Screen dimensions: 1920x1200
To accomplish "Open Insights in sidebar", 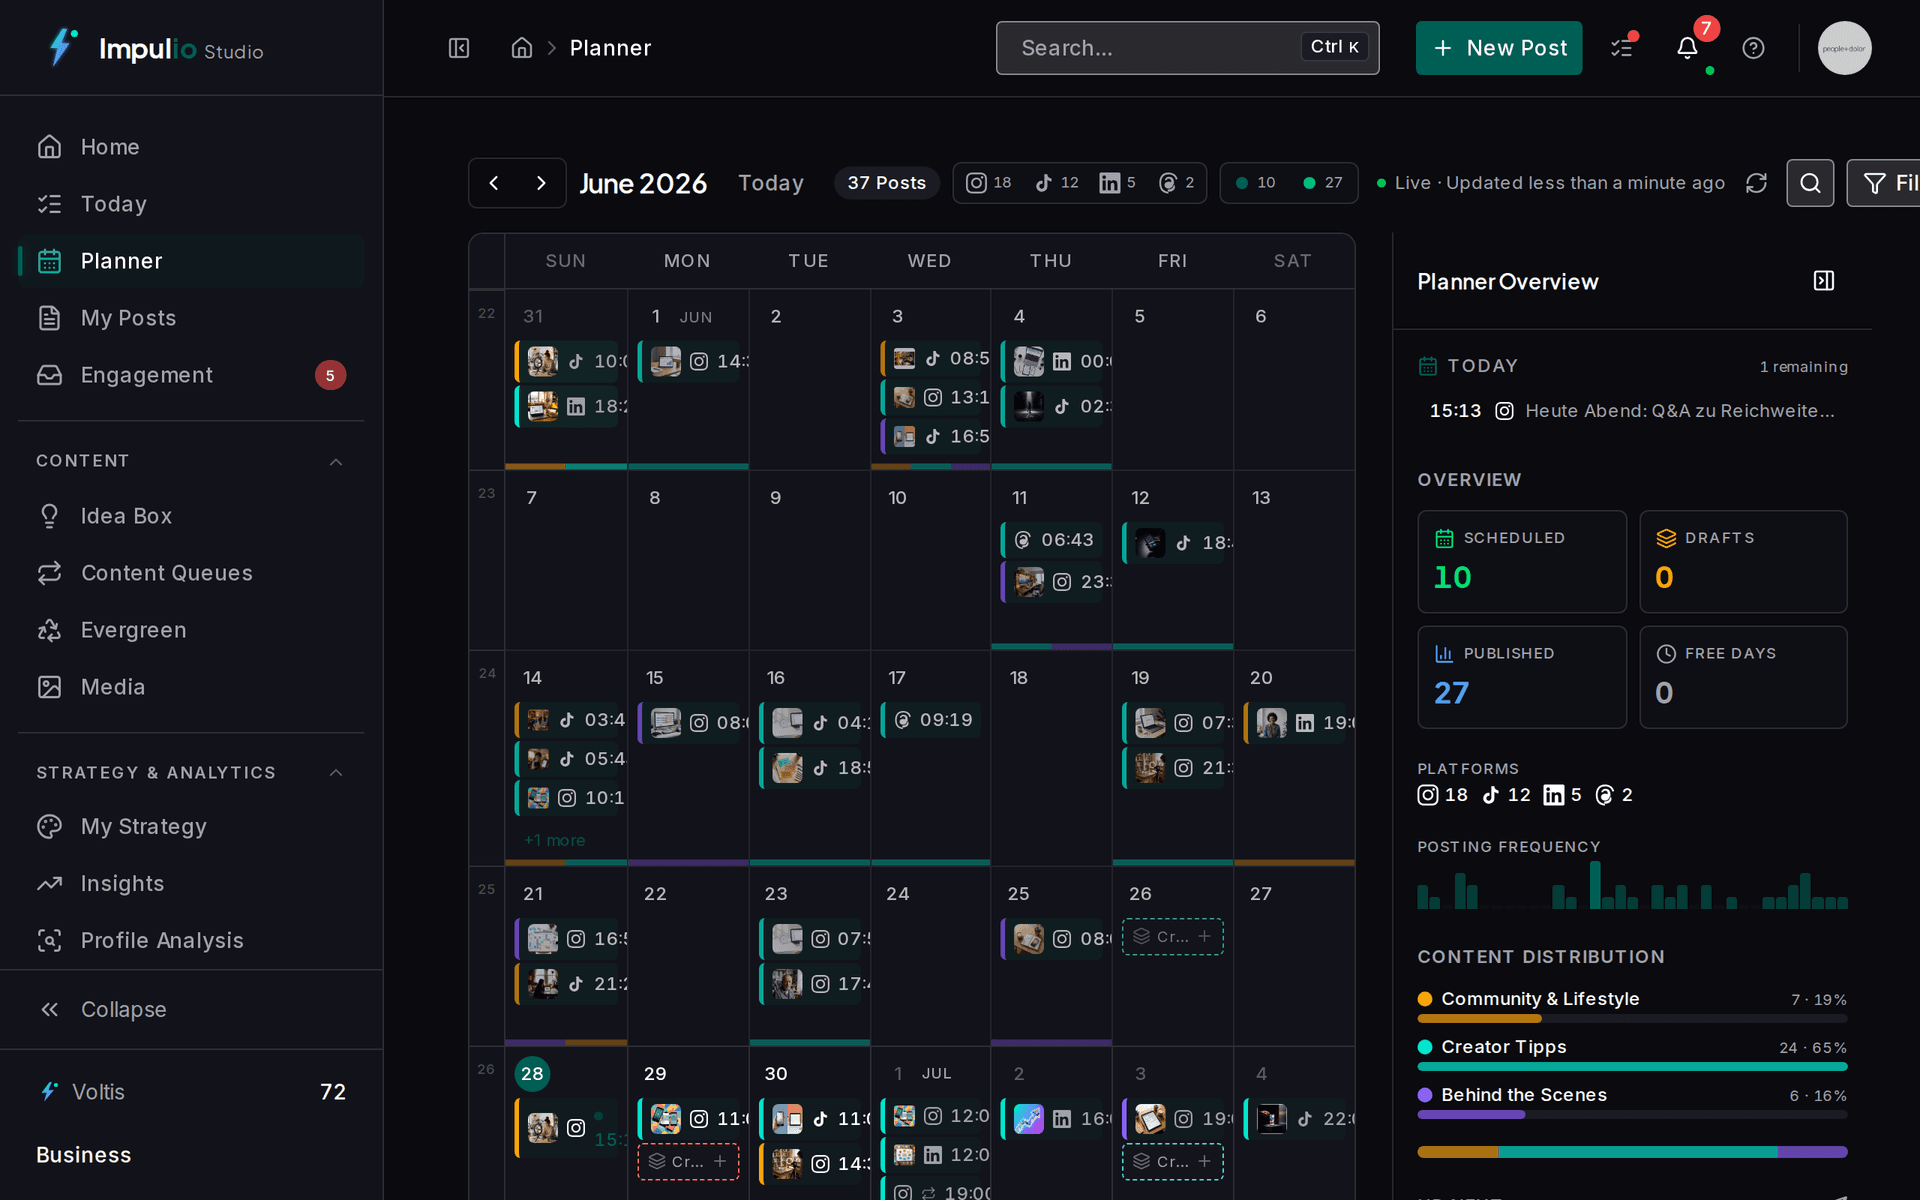I will pos(191,884).
